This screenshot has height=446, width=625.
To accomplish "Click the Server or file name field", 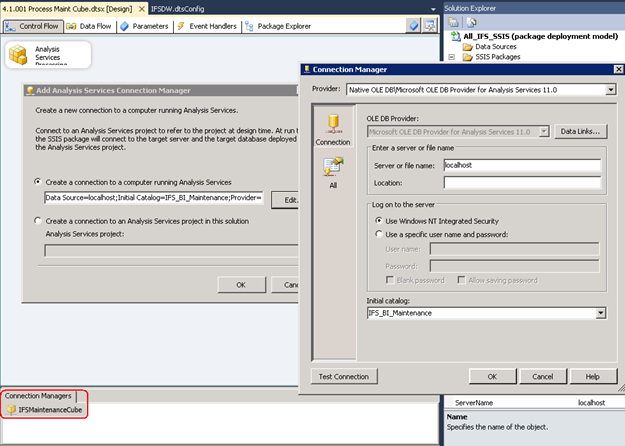I will (x=522, y=164).
